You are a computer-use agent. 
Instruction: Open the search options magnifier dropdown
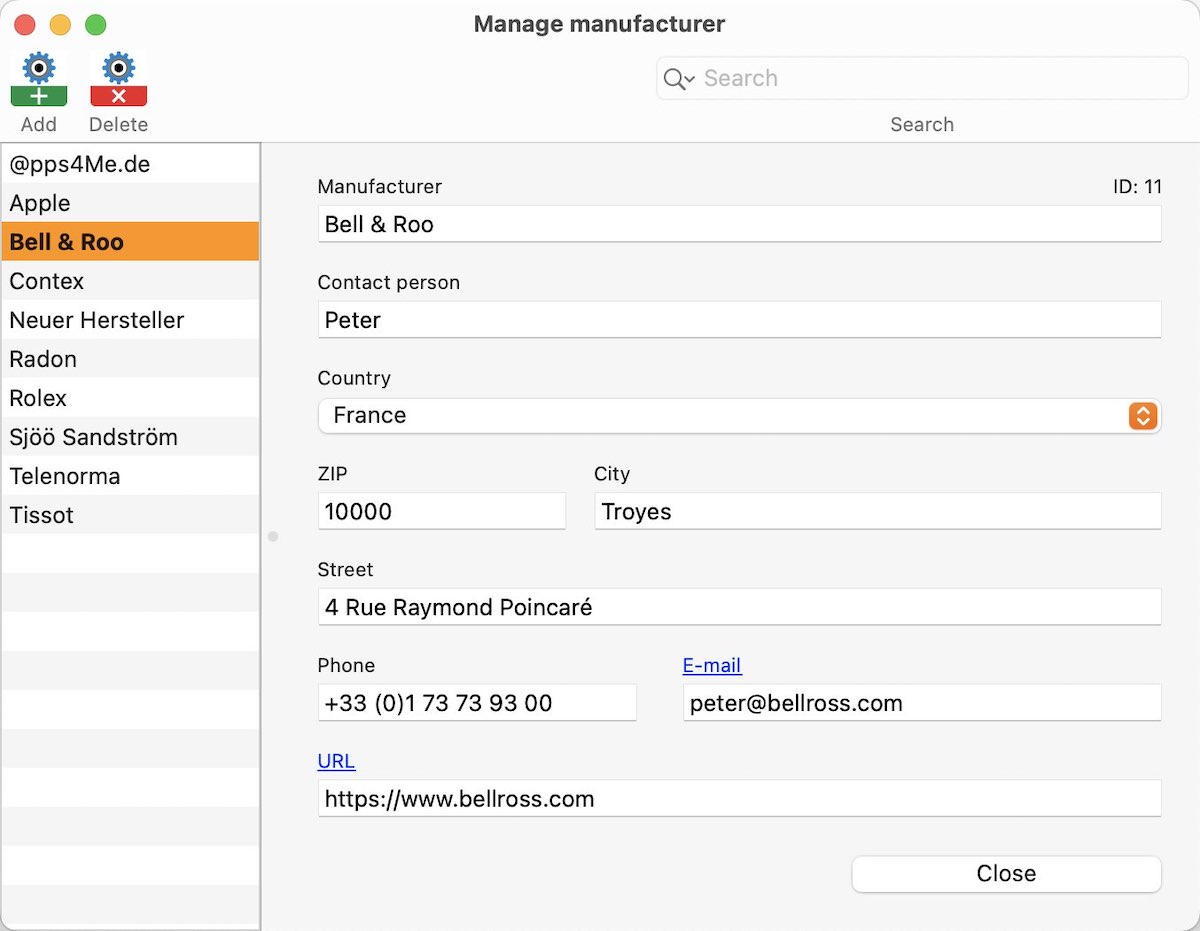[x=679, y=79]
